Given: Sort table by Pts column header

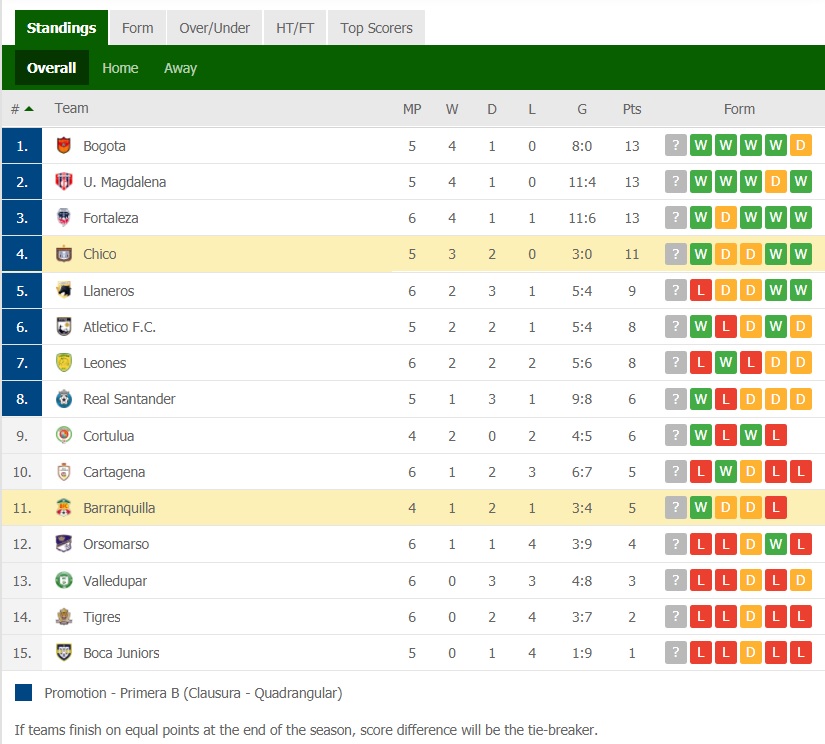Looking at the screenshot, I should click(x=631, y=109).
